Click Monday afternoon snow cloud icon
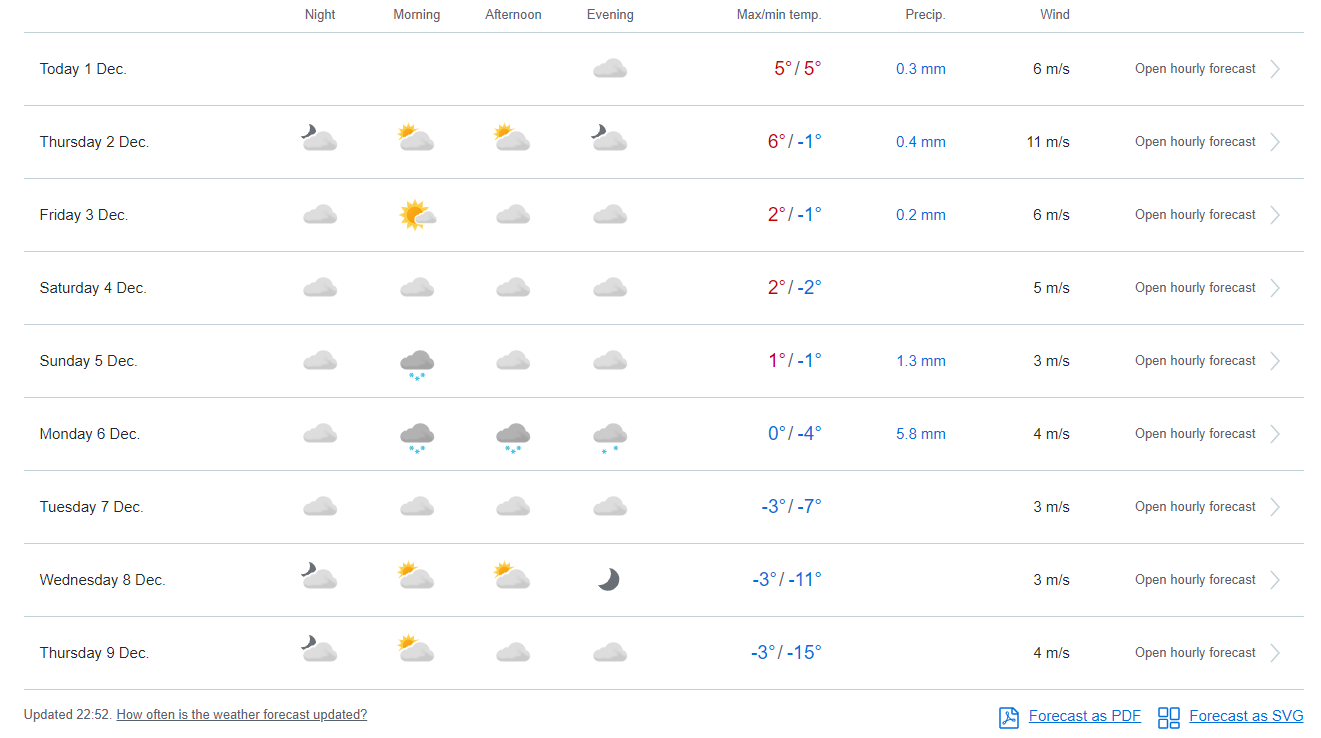The height and width of the screenshot is (738, 1321). pos(513,437)
